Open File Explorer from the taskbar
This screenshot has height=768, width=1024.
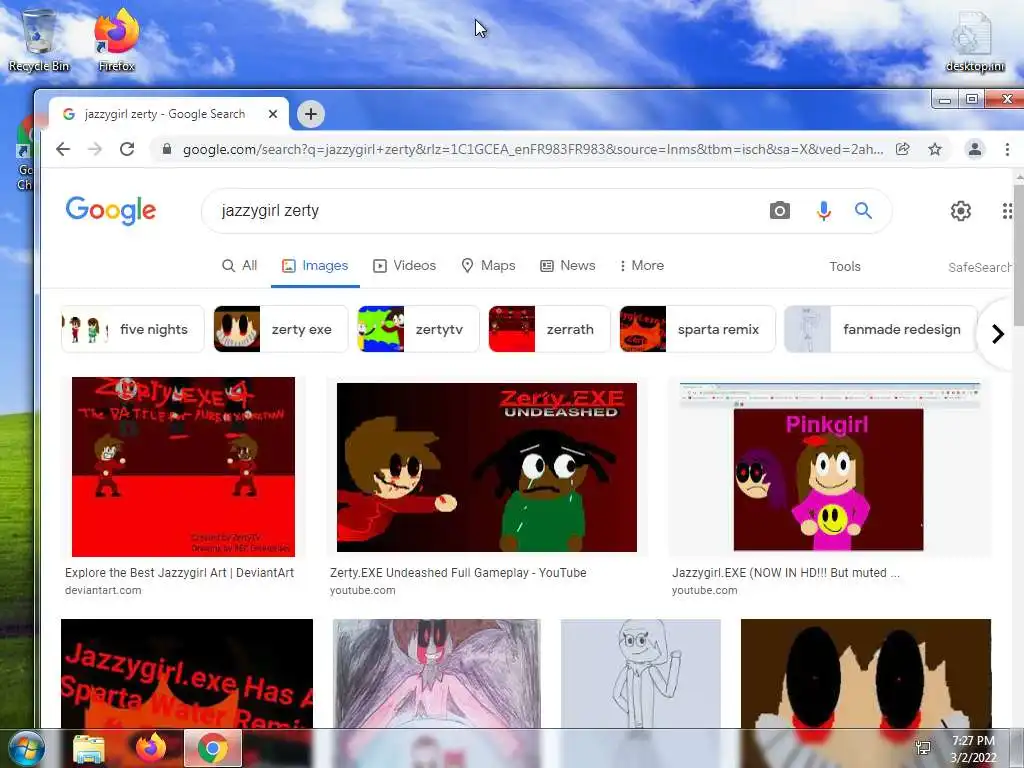coord(89,748)
